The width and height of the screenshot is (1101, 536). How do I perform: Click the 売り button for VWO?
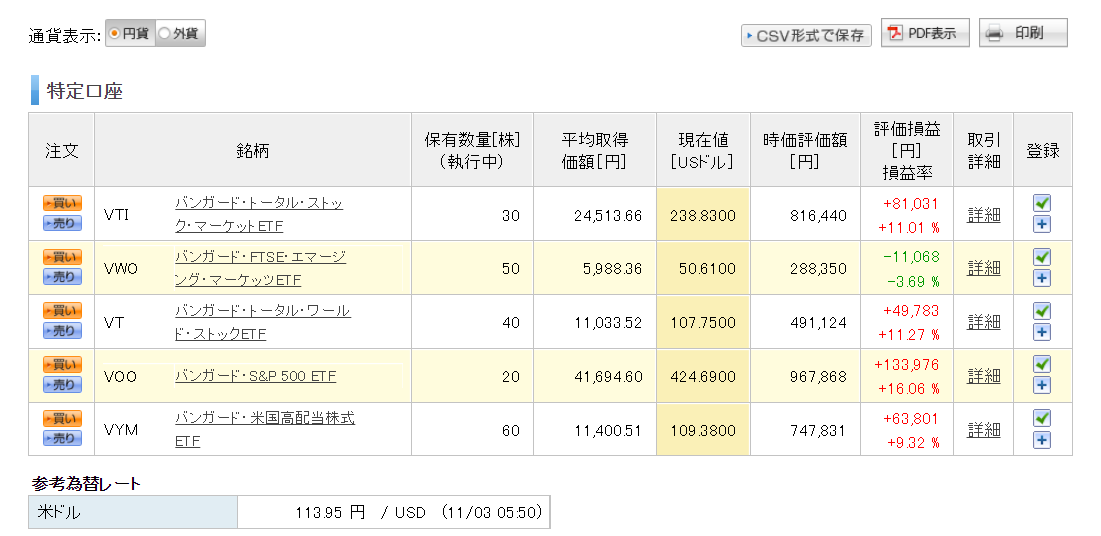[x=62, y=277]
